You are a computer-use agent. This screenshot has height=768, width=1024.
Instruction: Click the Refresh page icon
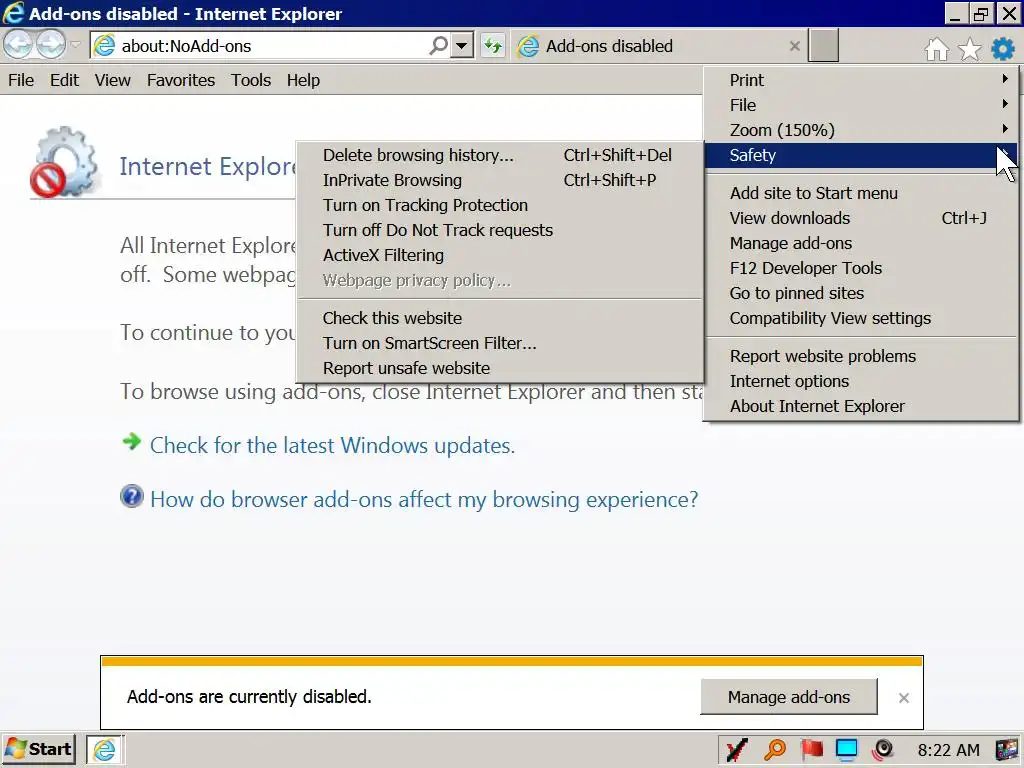(x=493, y=46)
